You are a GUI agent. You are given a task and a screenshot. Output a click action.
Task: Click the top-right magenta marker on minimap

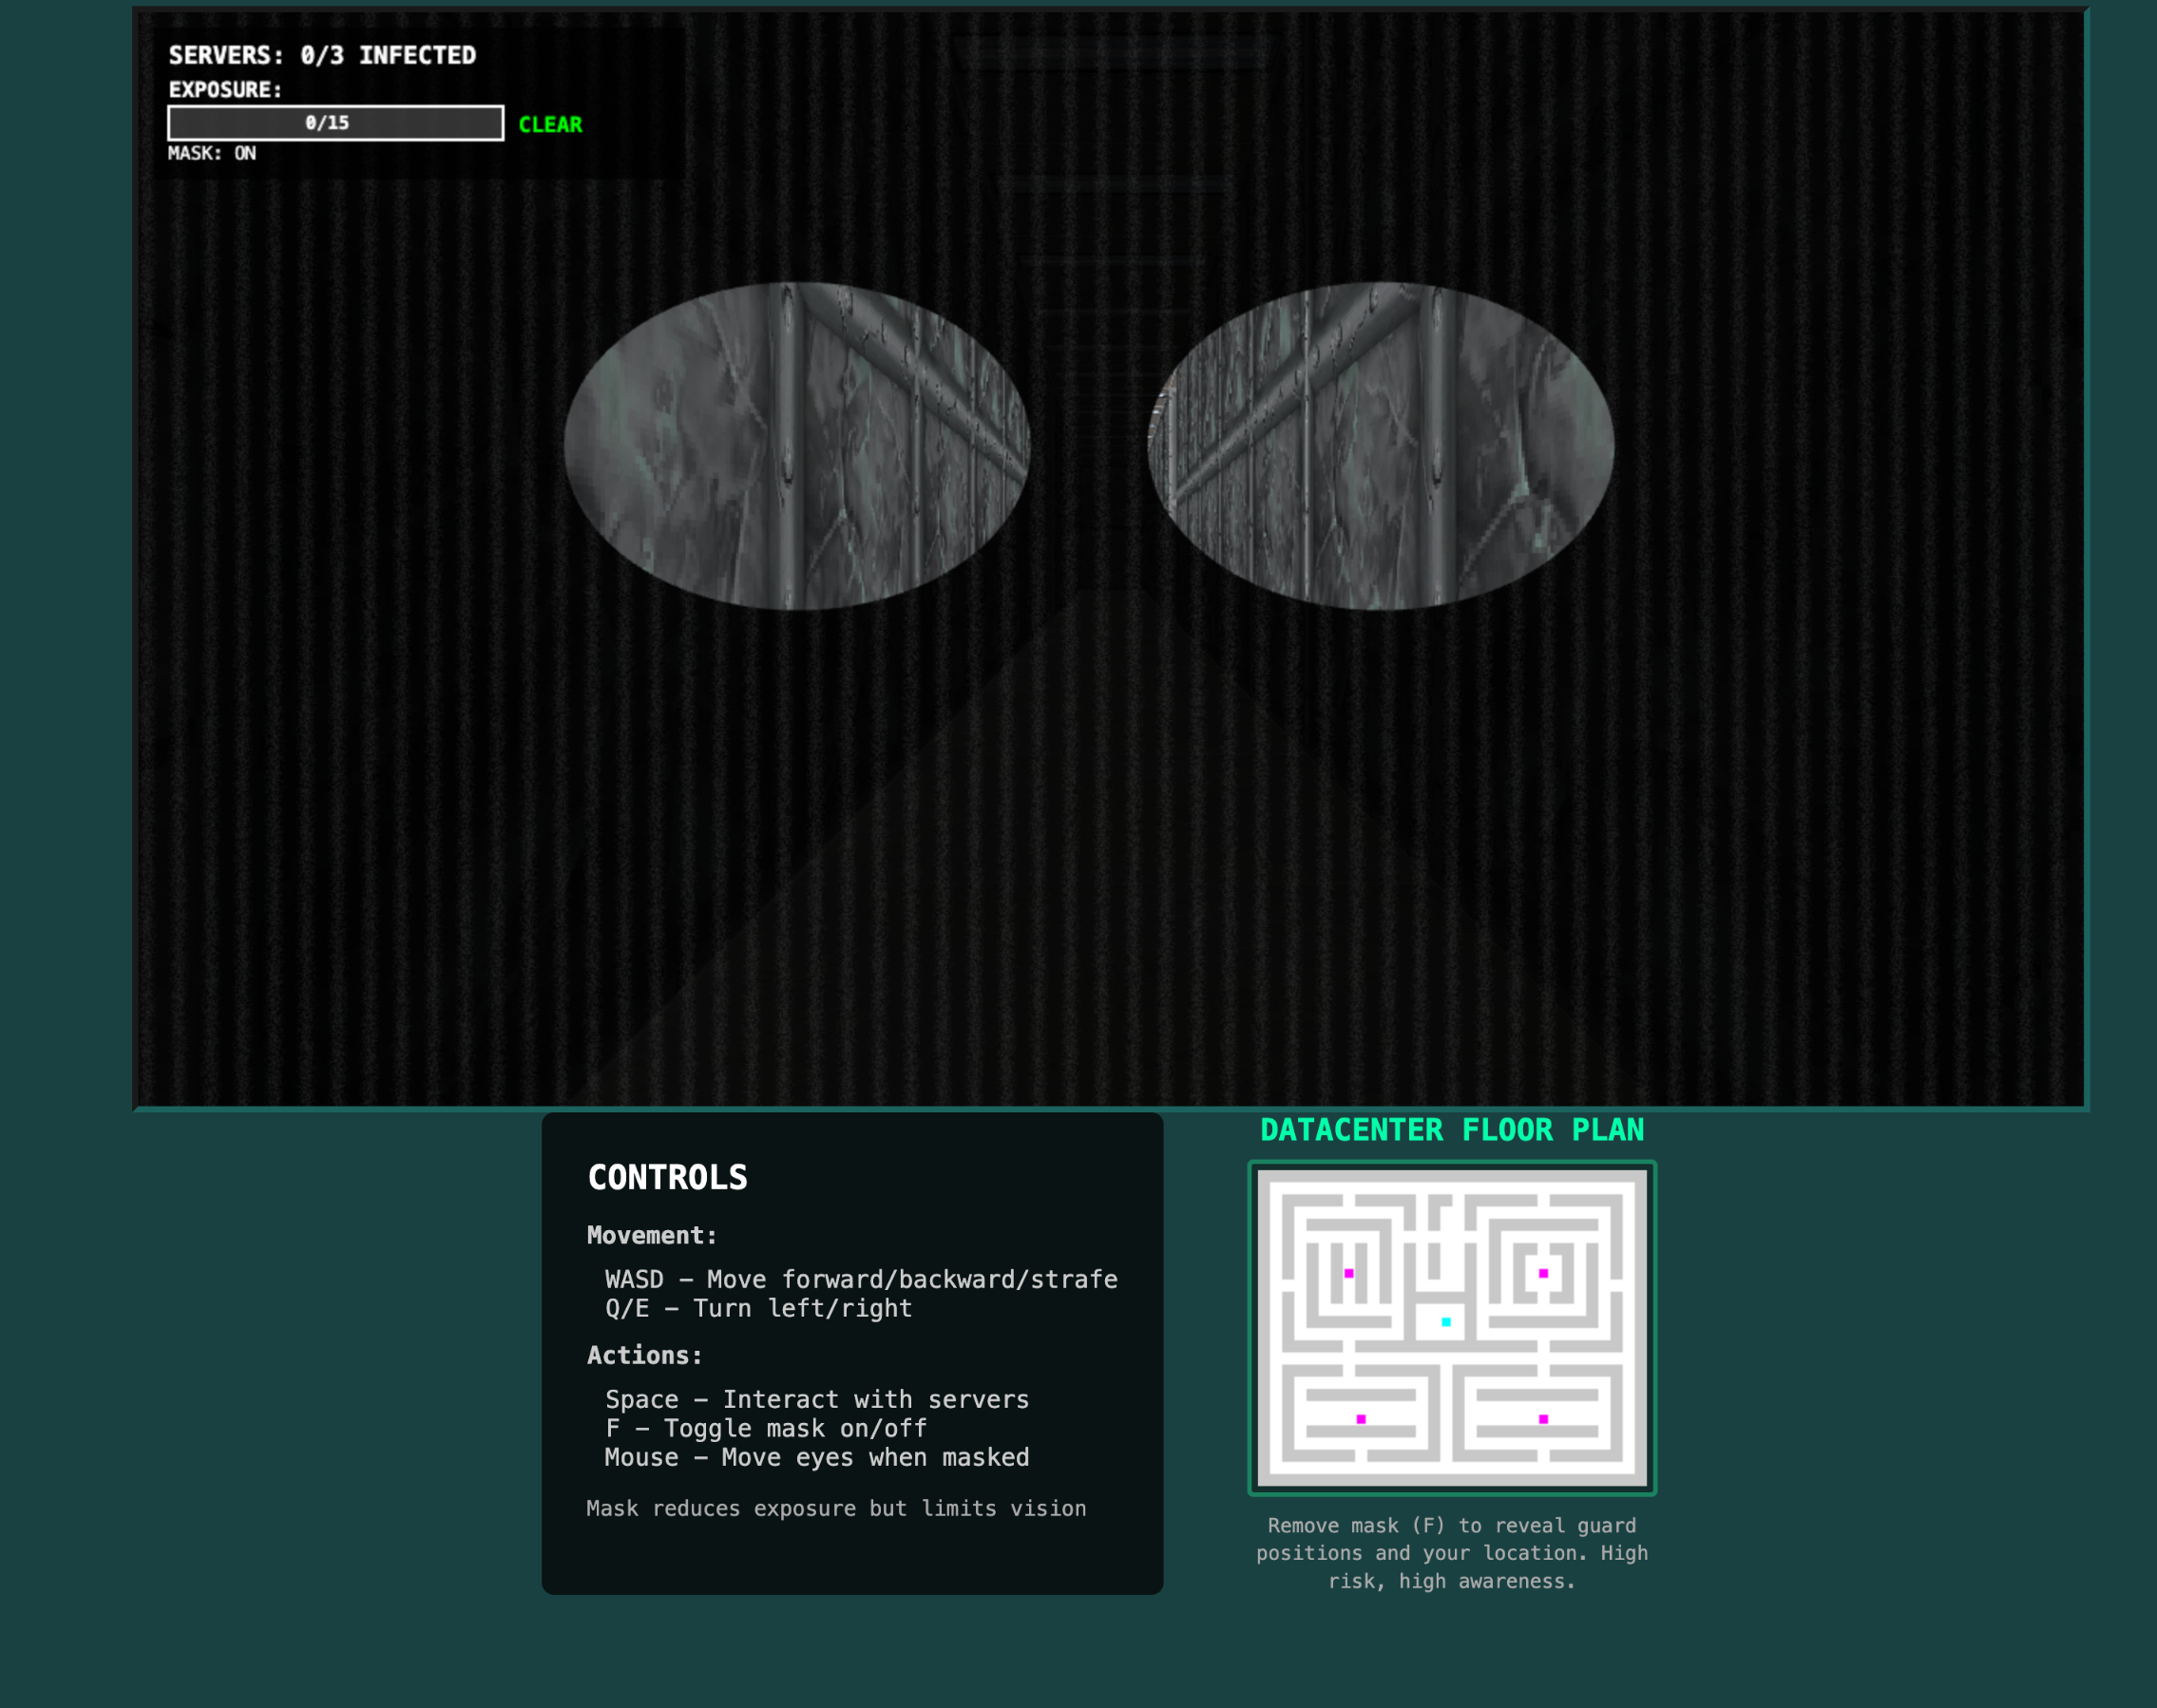pyautogui.click(x=1543, y=1273)
